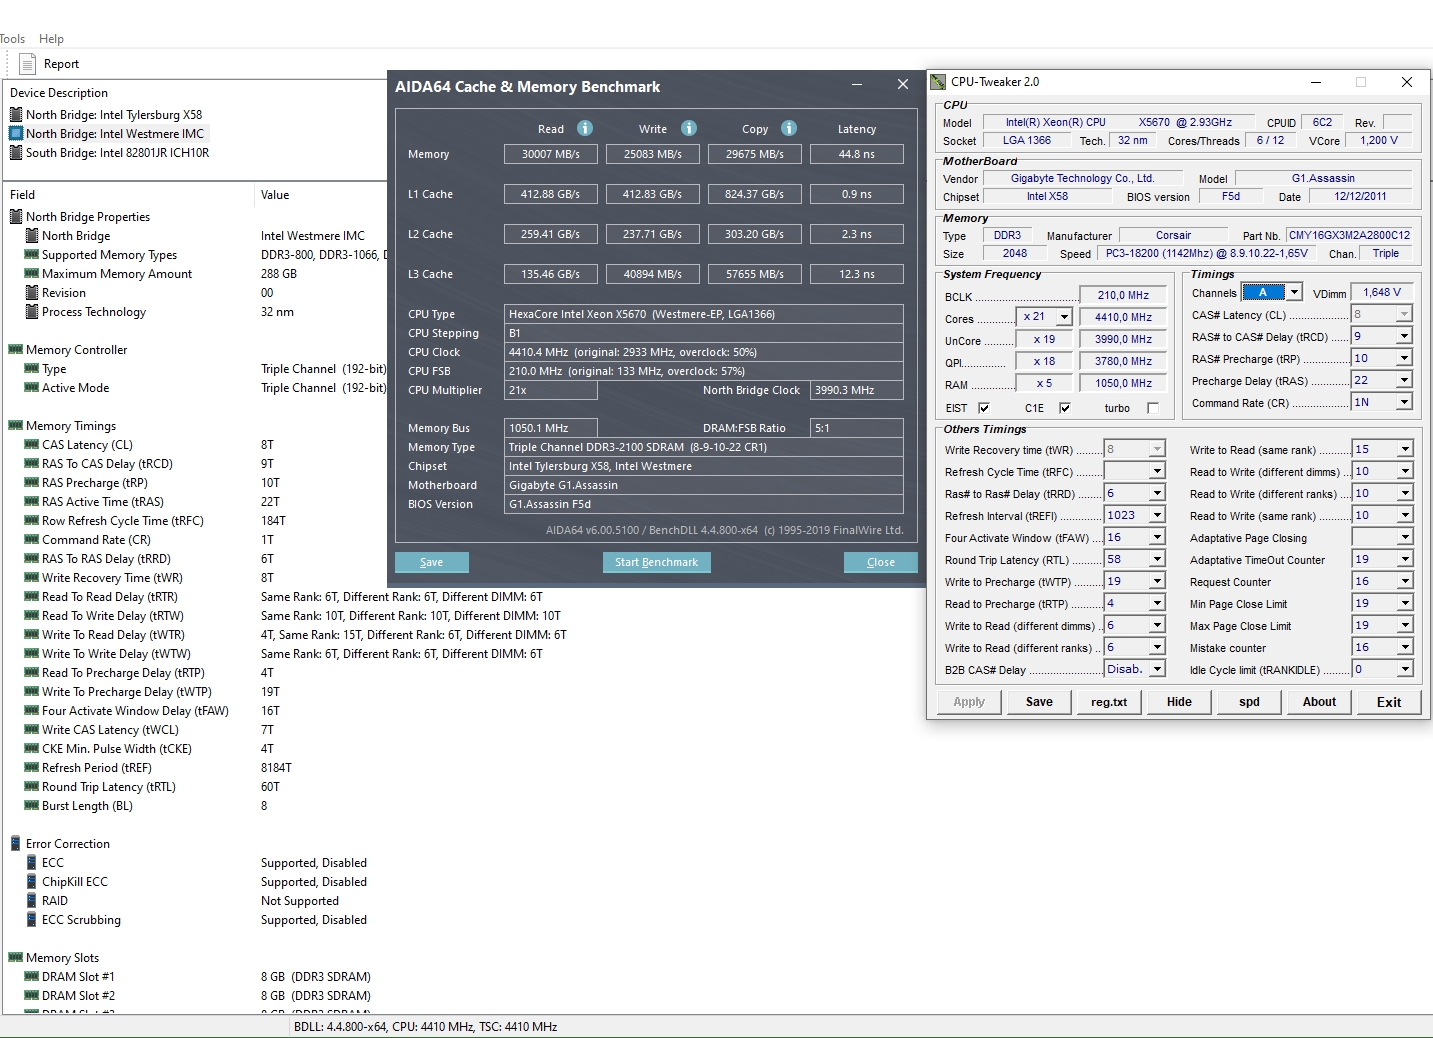Open the Channels dropdown in Timings
The image size is (1433, 1038).
tap(1294, 292)
